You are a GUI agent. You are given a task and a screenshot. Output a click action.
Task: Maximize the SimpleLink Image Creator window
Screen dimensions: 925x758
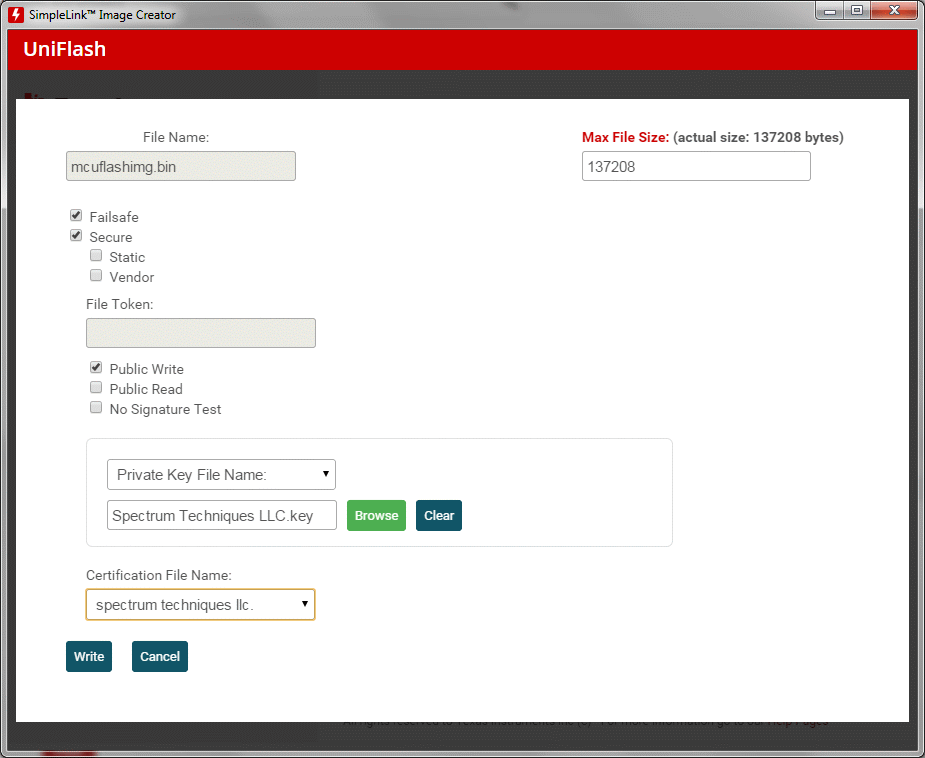click(x=857, y=11)
